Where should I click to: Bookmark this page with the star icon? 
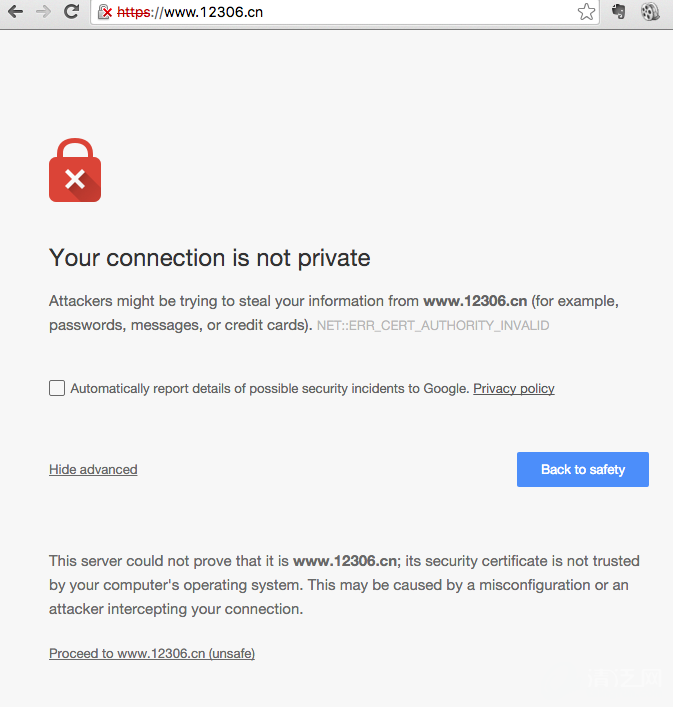pos(586,12)
